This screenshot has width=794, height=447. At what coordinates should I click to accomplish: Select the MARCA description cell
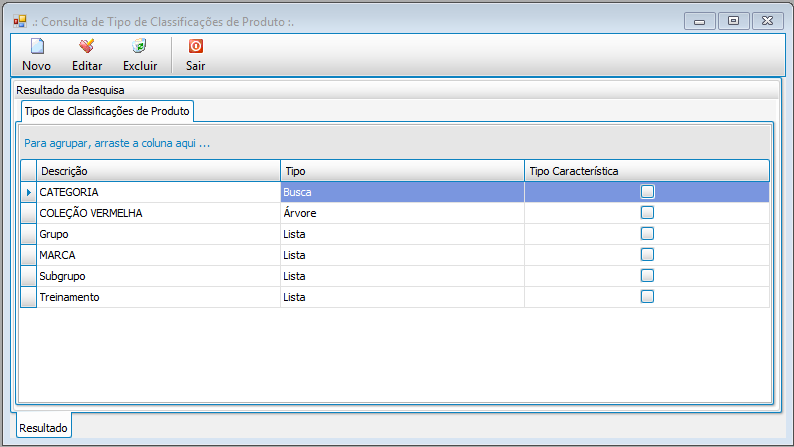[158, 255]
